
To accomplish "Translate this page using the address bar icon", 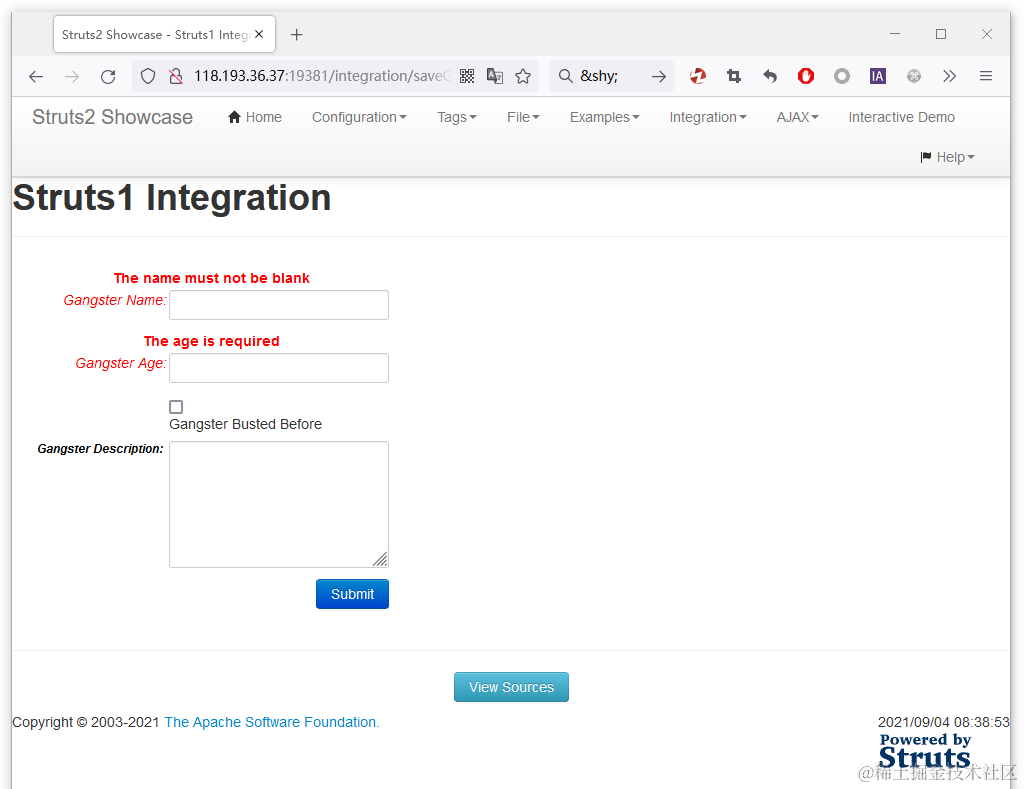I will click(495, 76).
